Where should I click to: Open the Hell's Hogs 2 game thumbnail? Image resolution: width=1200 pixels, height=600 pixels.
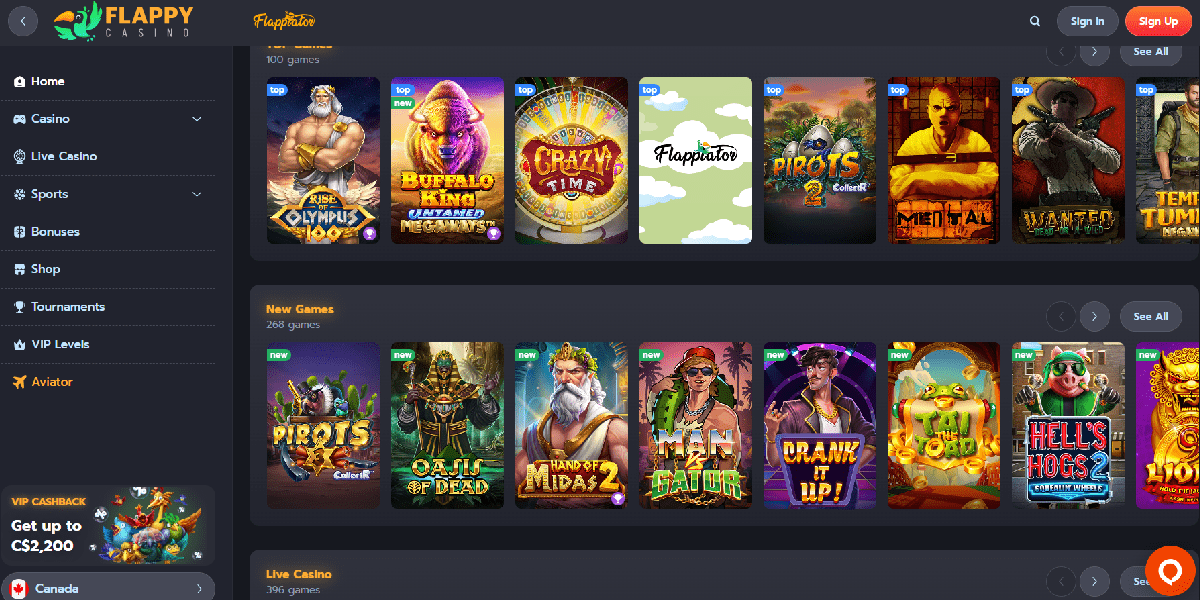1068,425
